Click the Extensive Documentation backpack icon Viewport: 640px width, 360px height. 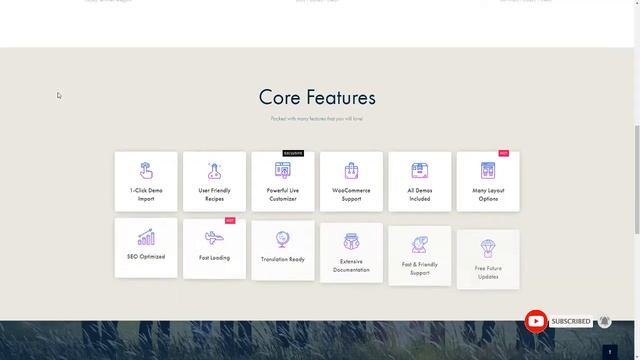(x=351, y=241)
